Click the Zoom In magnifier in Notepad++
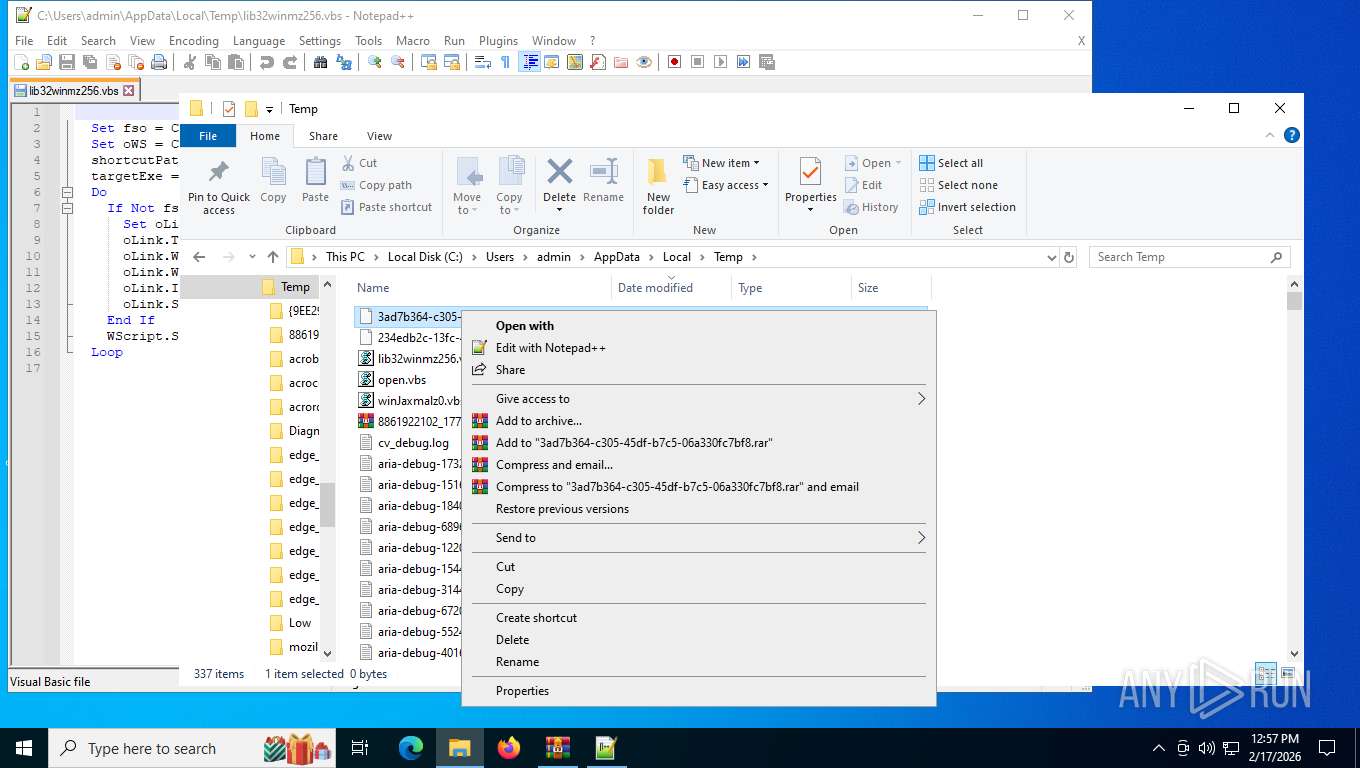The width and height of the screenshot is (1360, 768). [375, 62]
